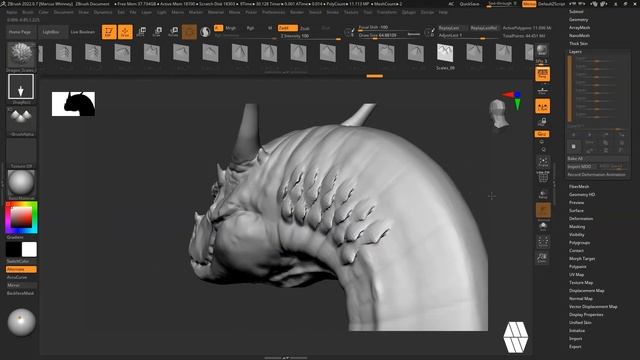Open the Alpha menu
This screenshot has width=640, height=360.
[12, 12]
